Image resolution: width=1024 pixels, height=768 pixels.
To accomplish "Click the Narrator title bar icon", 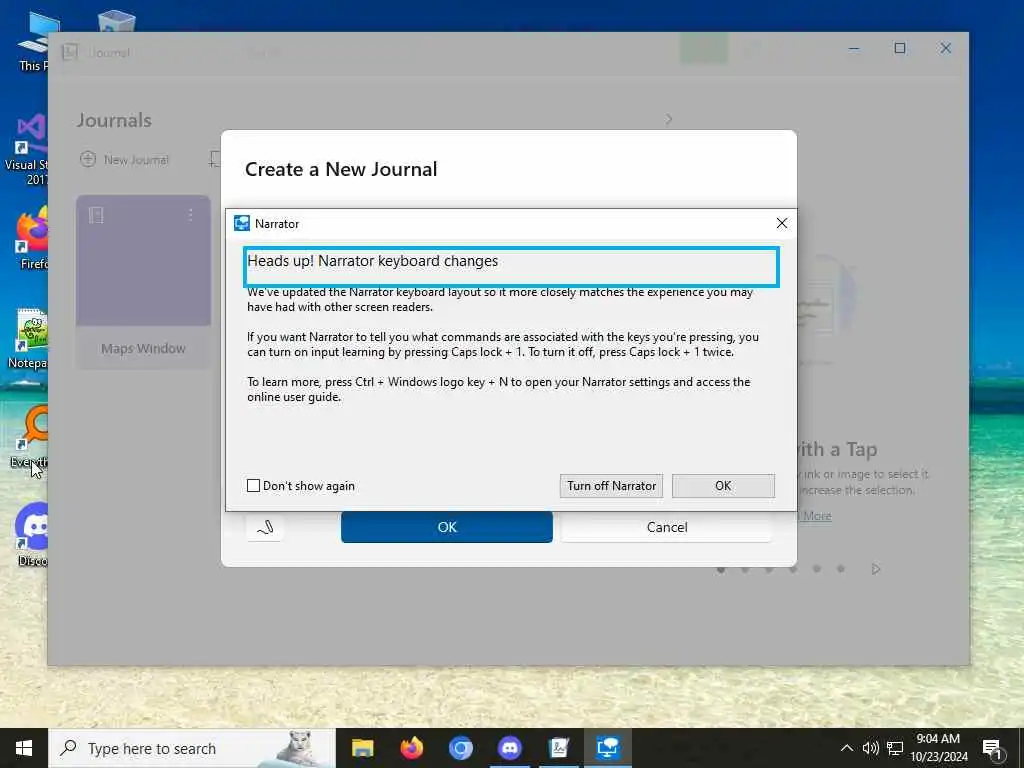I will pos(242,223).
